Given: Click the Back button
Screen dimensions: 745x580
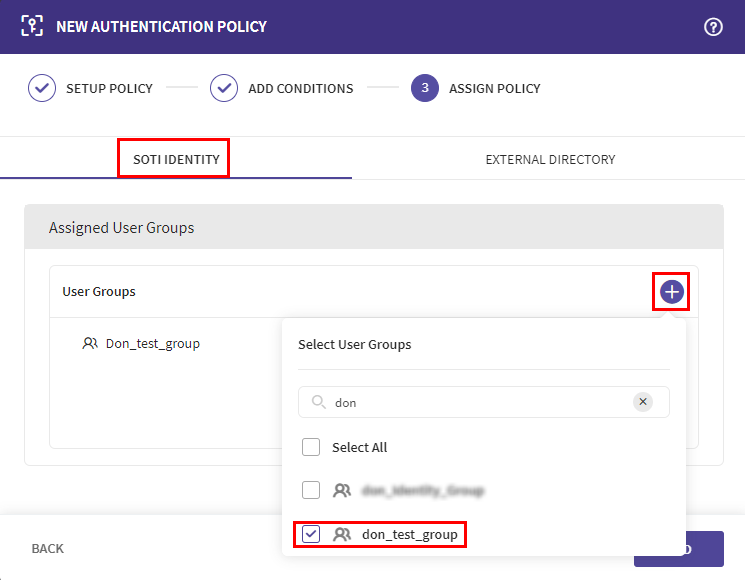Looking at the screenshot, I should [x=48, y=548].
